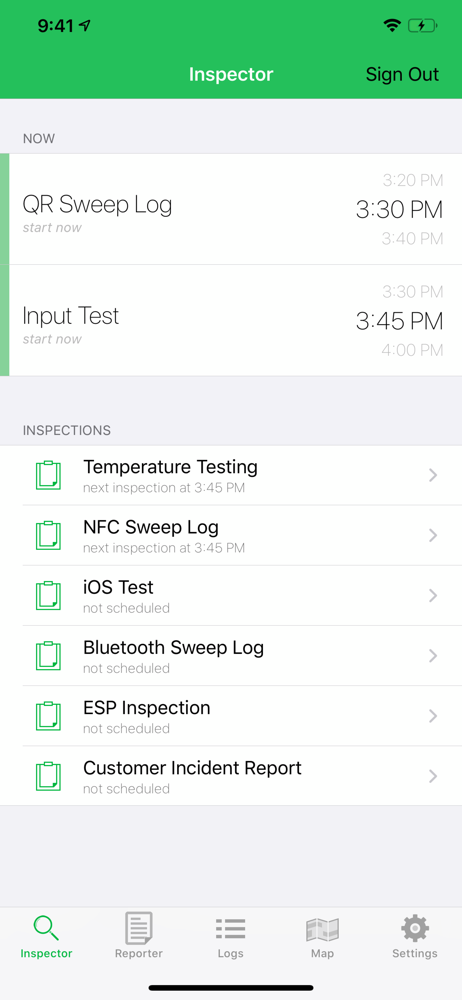Expand Bluetooth Sweep Log chevron
Viewport: 462px width, 1000px height.
point(433,656)
